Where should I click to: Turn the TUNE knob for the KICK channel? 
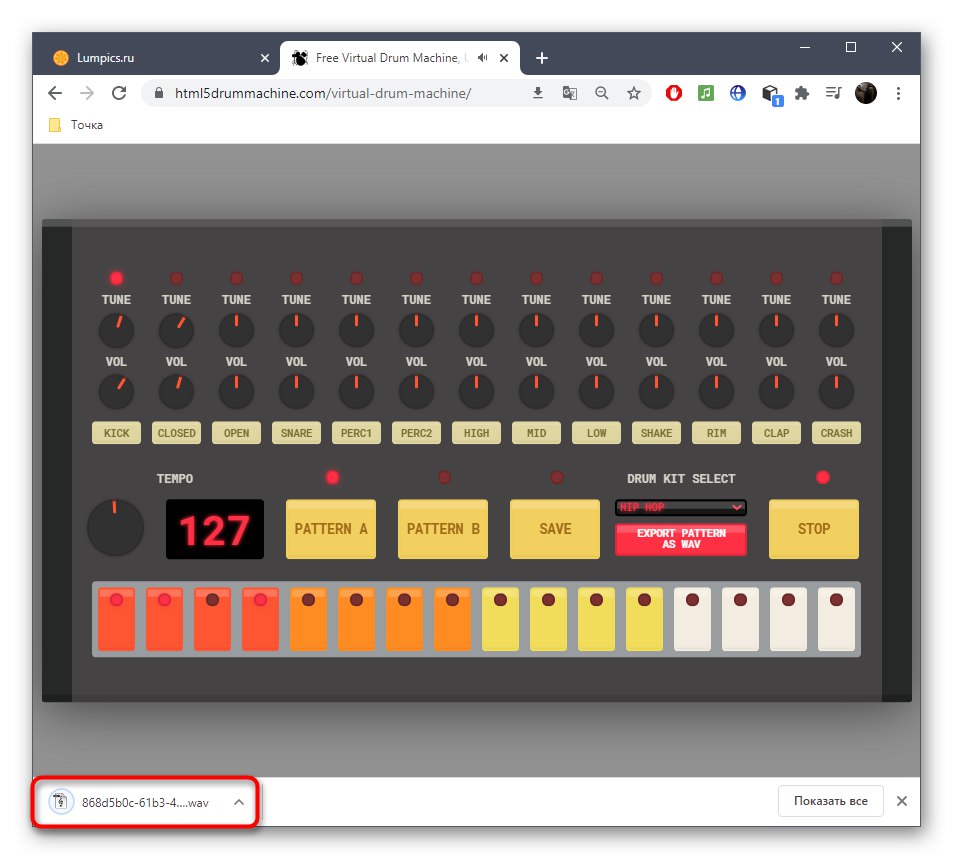pos(116,329)
